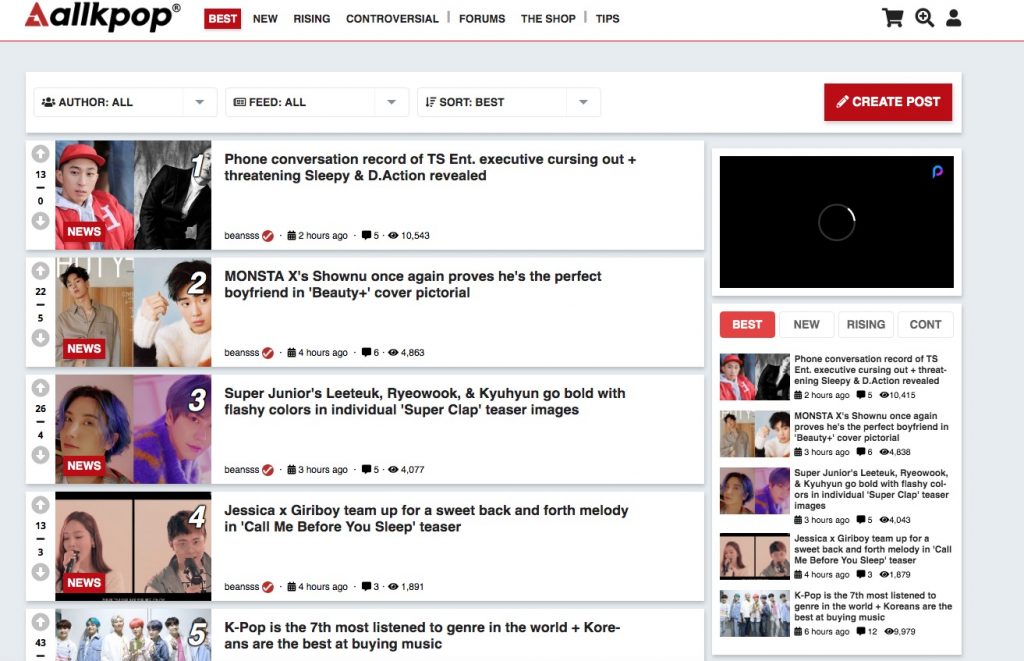Go to the allkpop home logo

[103, 17]
